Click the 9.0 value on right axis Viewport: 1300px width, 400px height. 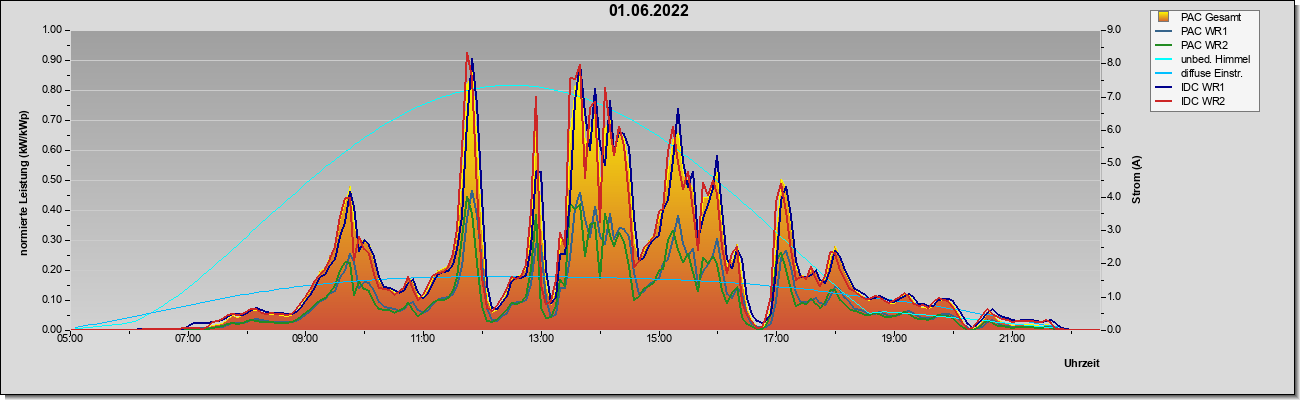point(1116,30)
